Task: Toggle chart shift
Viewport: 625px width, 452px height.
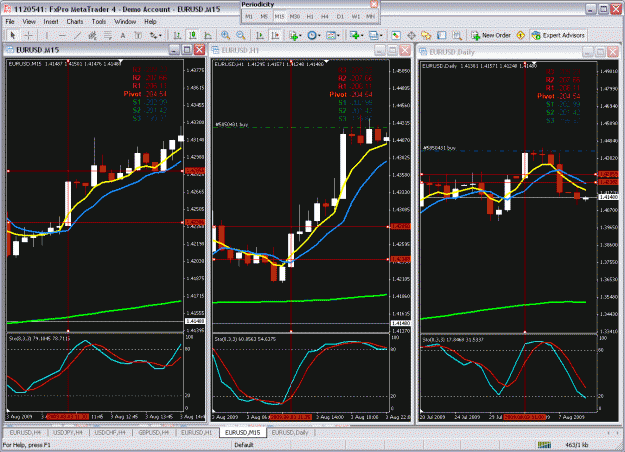Action: pos(275,35)
